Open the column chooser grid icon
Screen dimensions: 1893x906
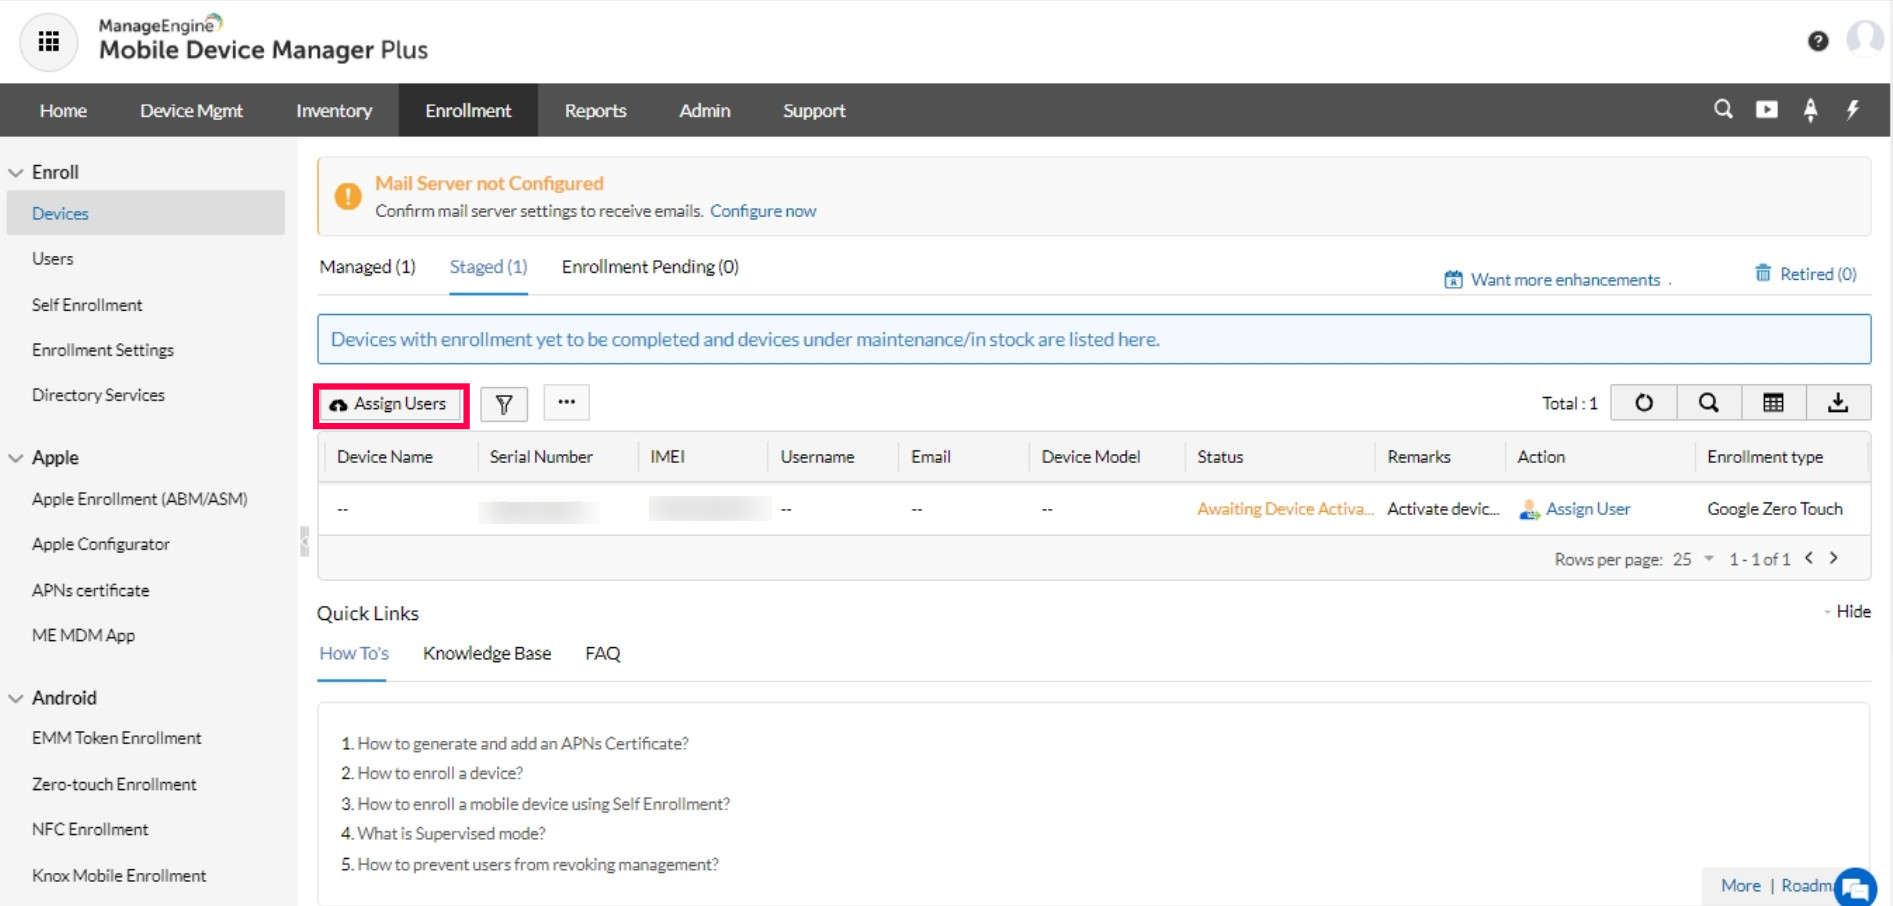click(x=1773, y=403)
